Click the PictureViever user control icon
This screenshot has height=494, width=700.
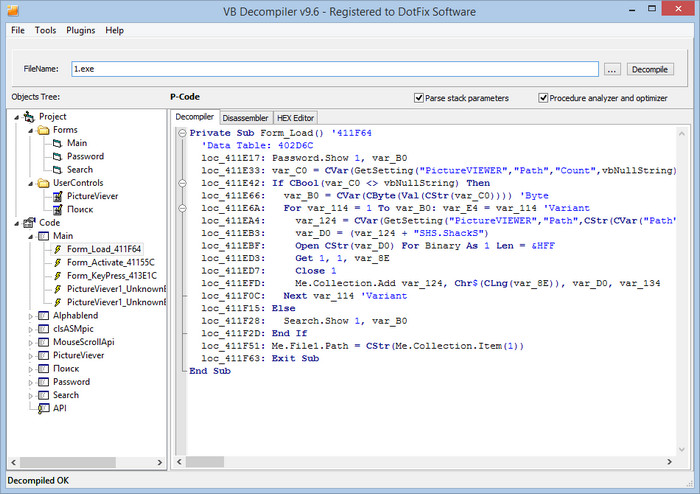58,196
